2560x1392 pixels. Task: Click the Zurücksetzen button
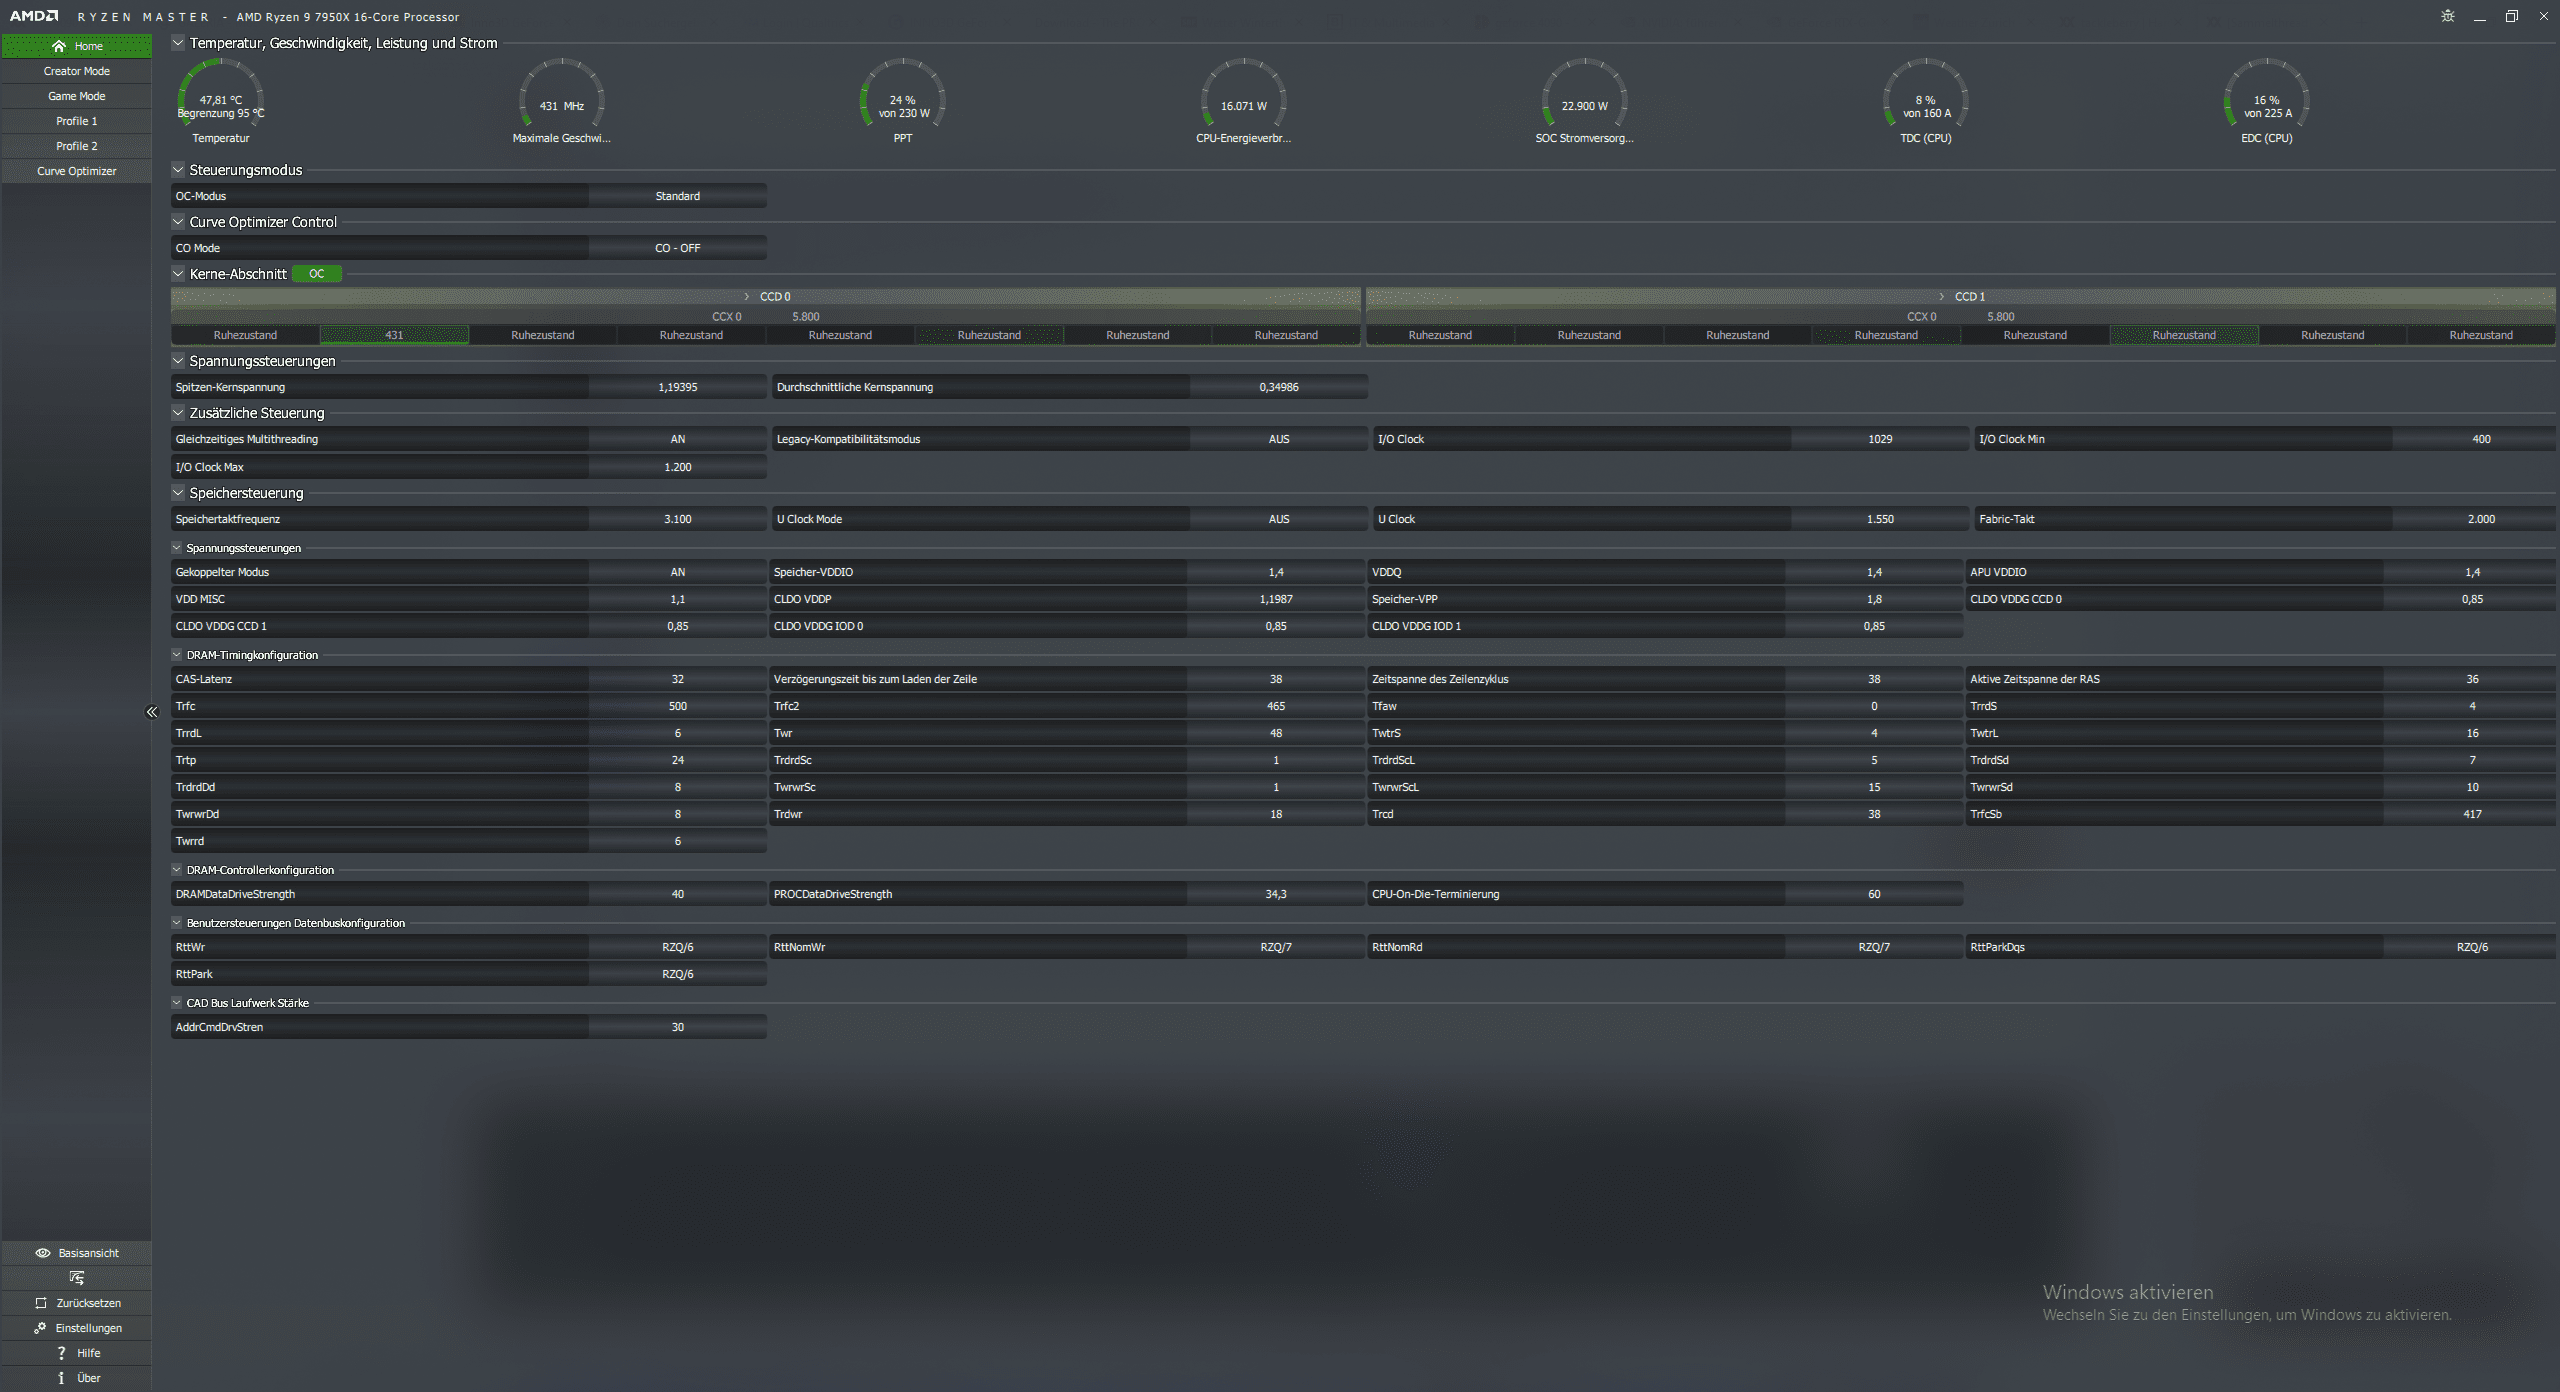[77, 1303]
